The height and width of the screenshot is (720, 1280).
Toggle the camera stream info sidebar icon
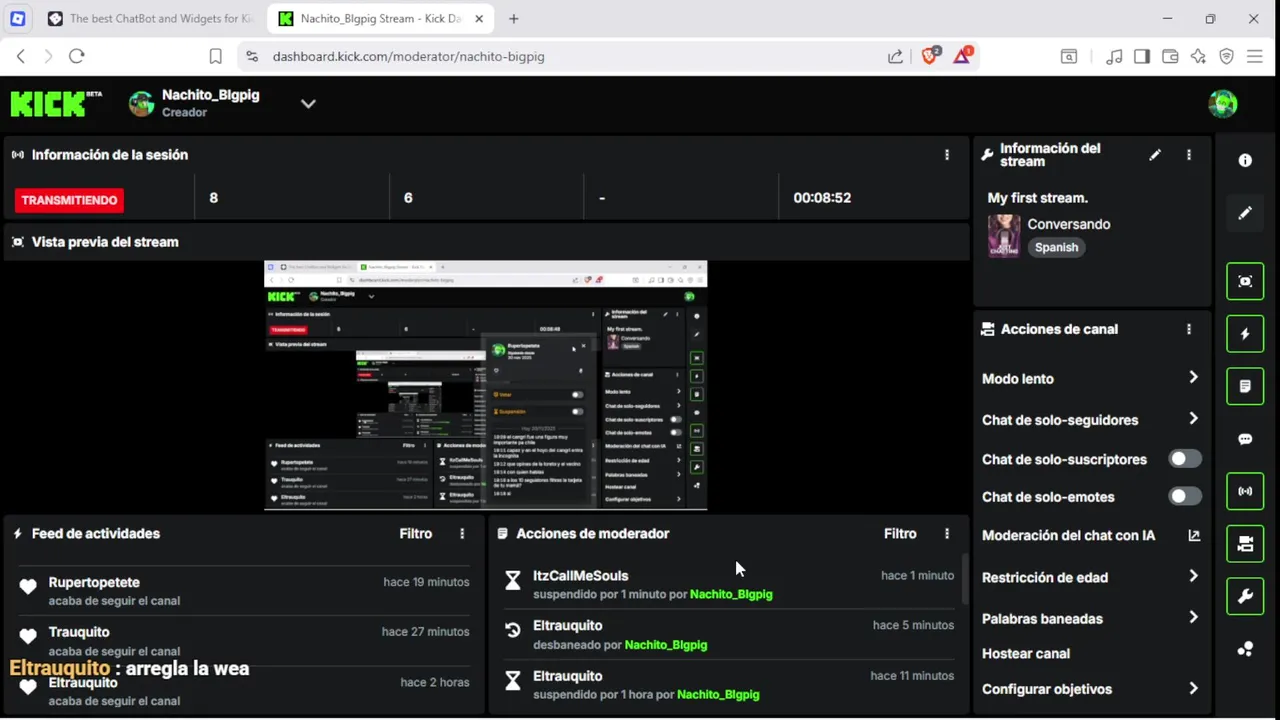click(1245, 544)
